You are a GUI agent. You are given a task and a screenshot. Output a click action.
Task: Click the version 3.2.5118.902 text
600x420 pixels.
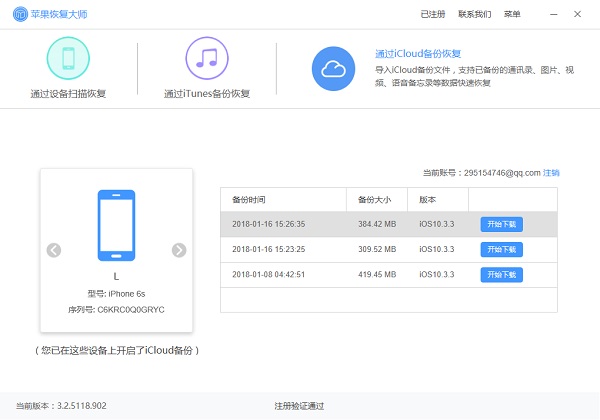(82, 406)
